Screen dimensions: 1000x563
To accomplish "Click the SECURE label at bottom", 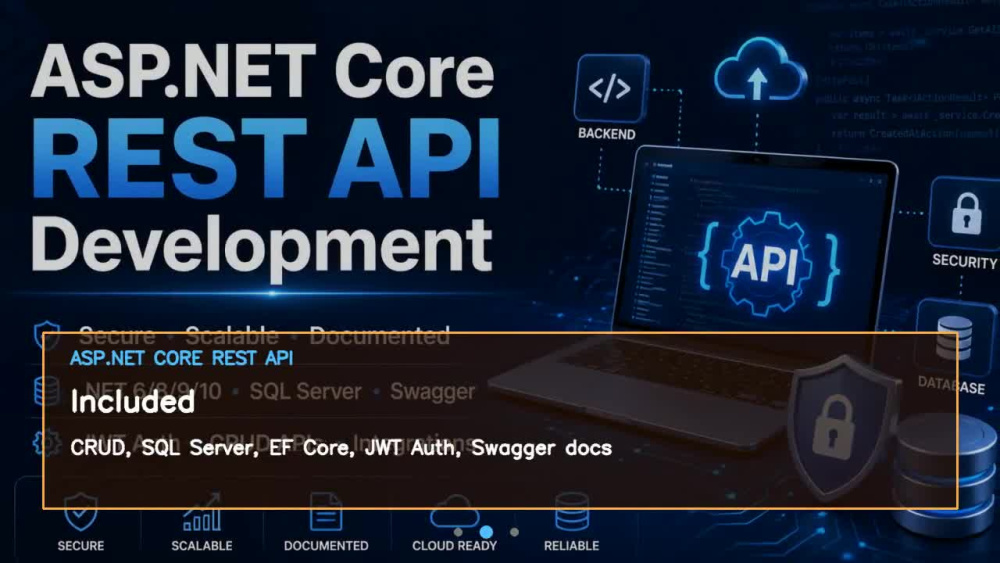I will point(81,546).
